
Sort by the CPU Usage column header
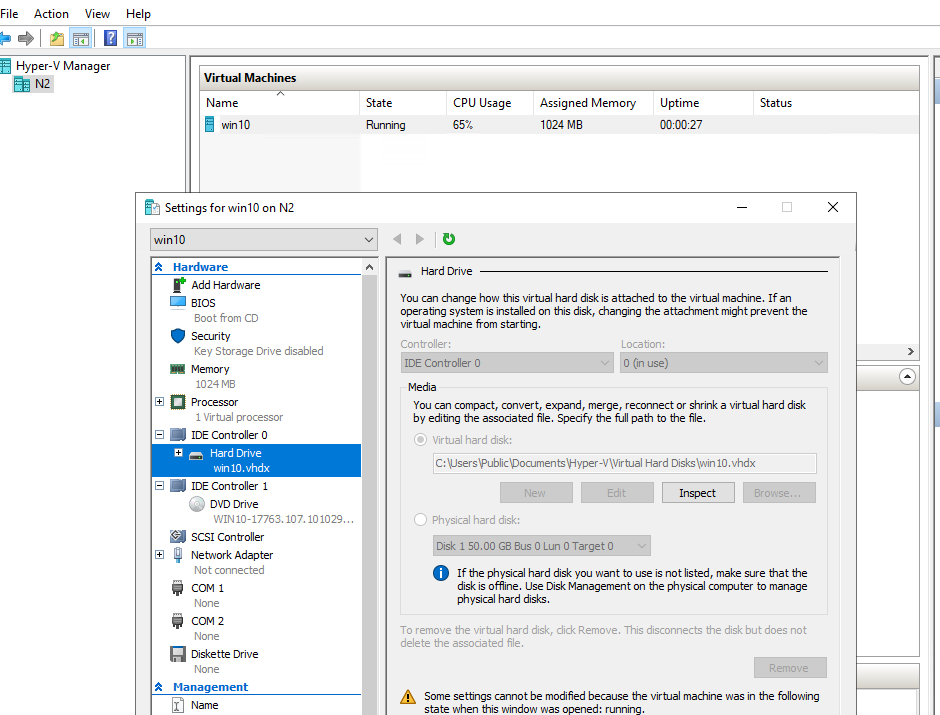pyautogui.click(x=489, y=102)
